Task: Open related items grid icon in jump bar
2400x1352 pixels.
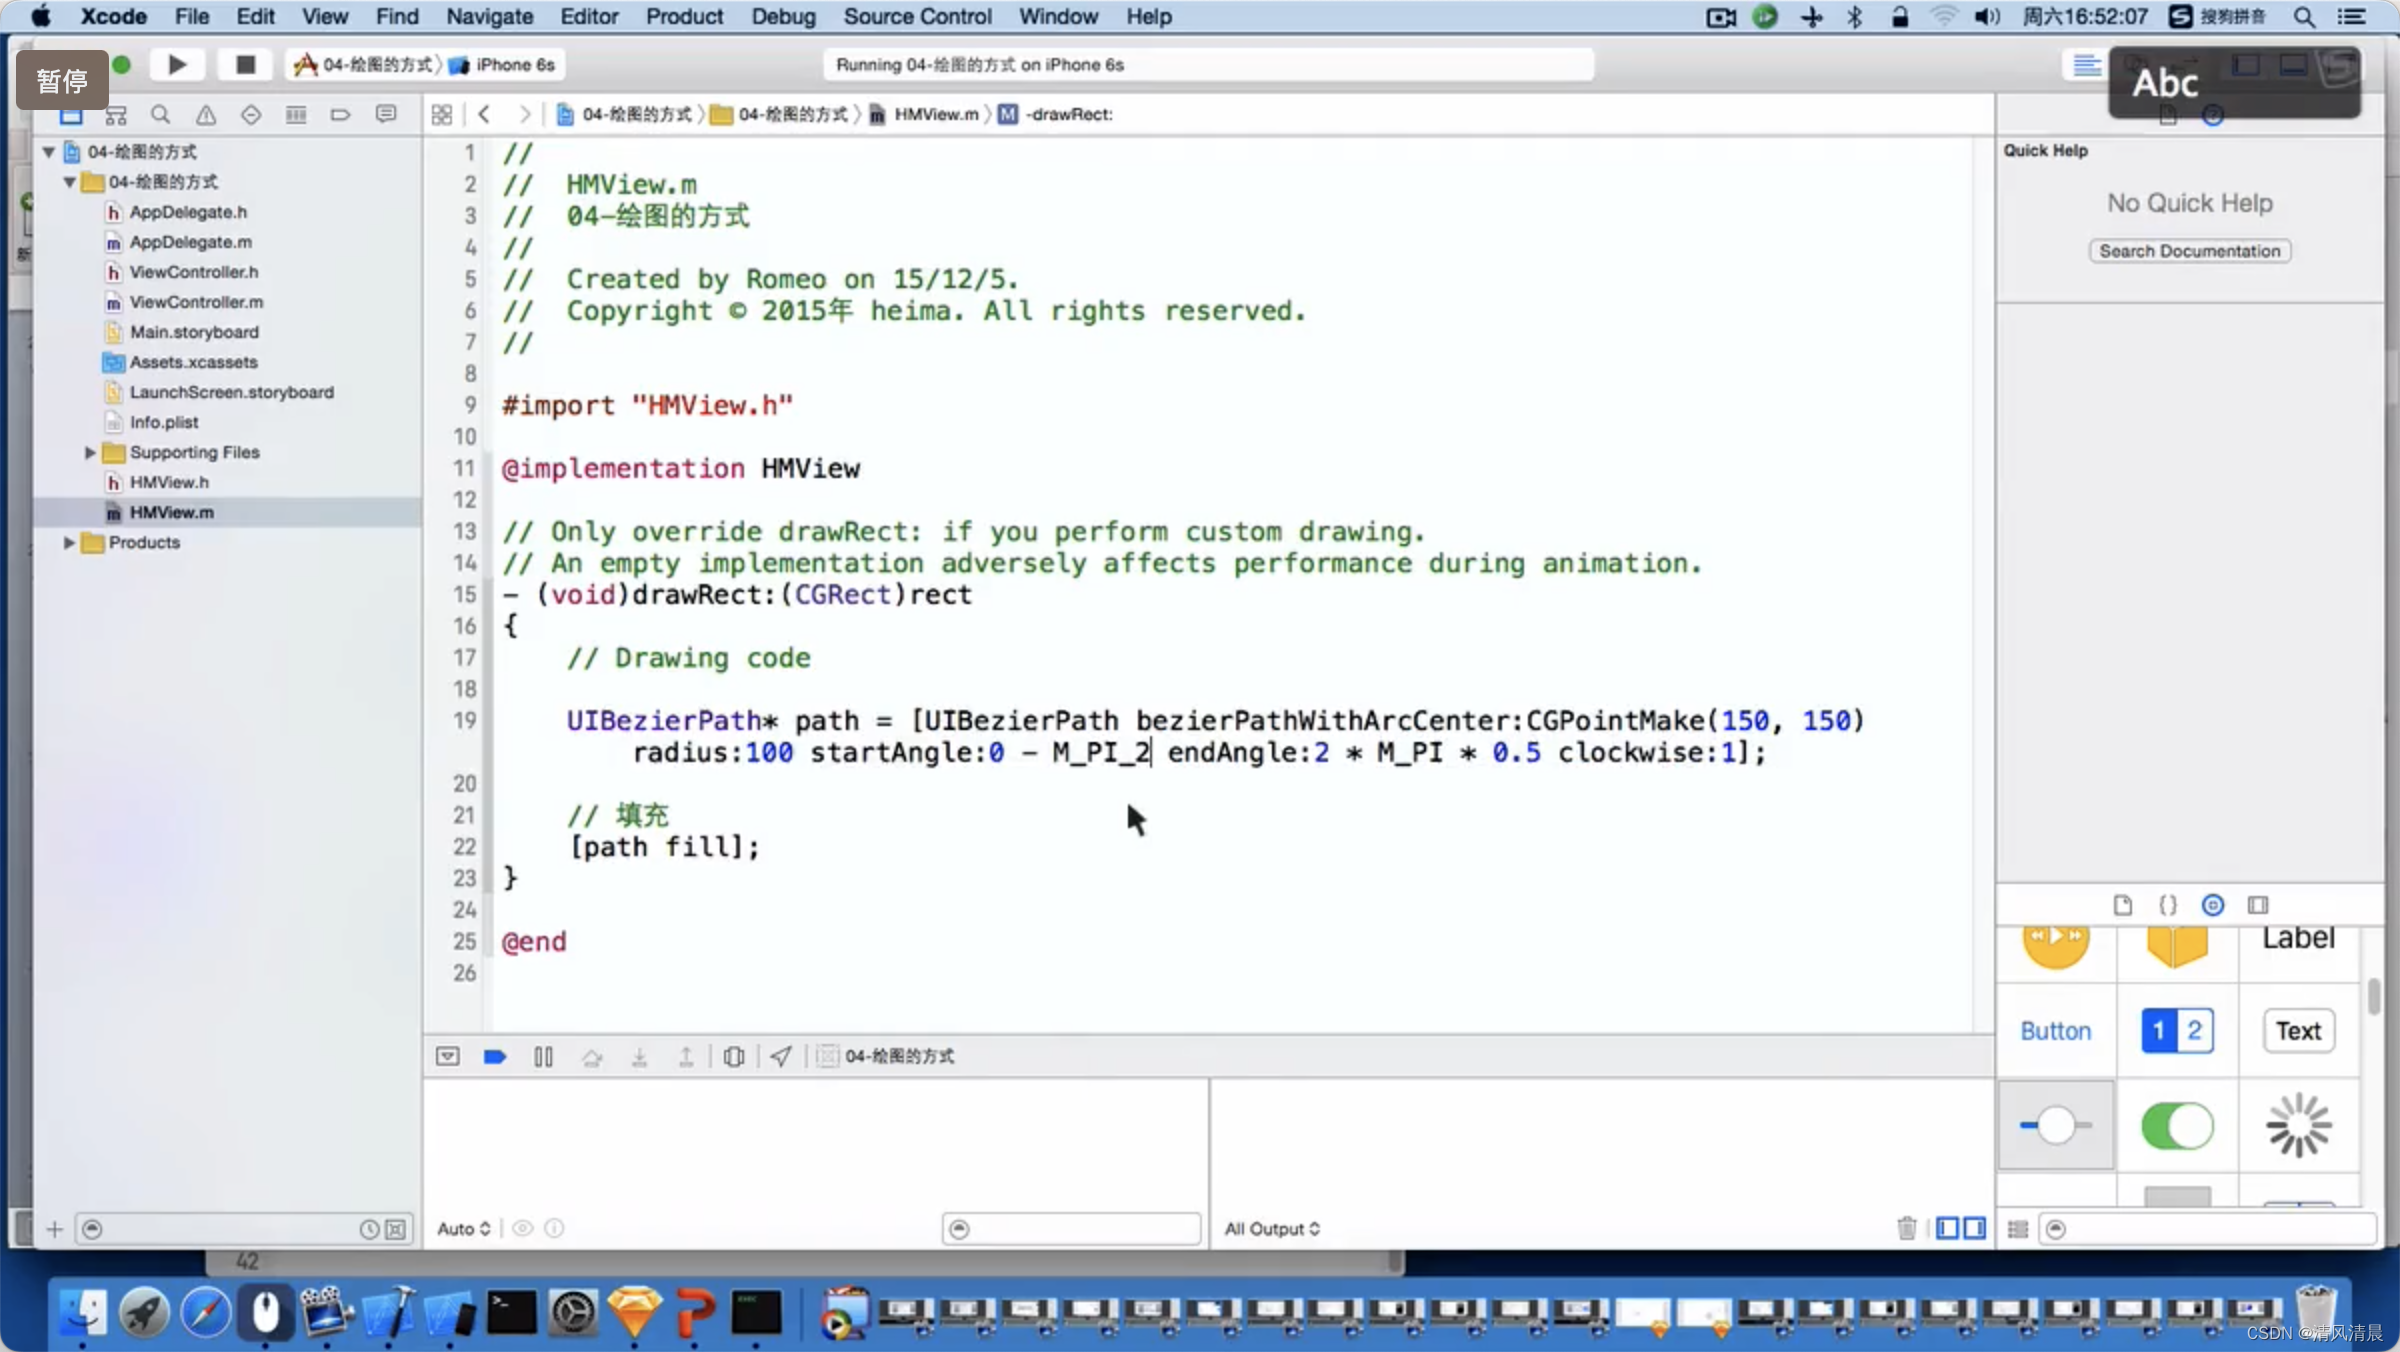Action: click(442, 115)
